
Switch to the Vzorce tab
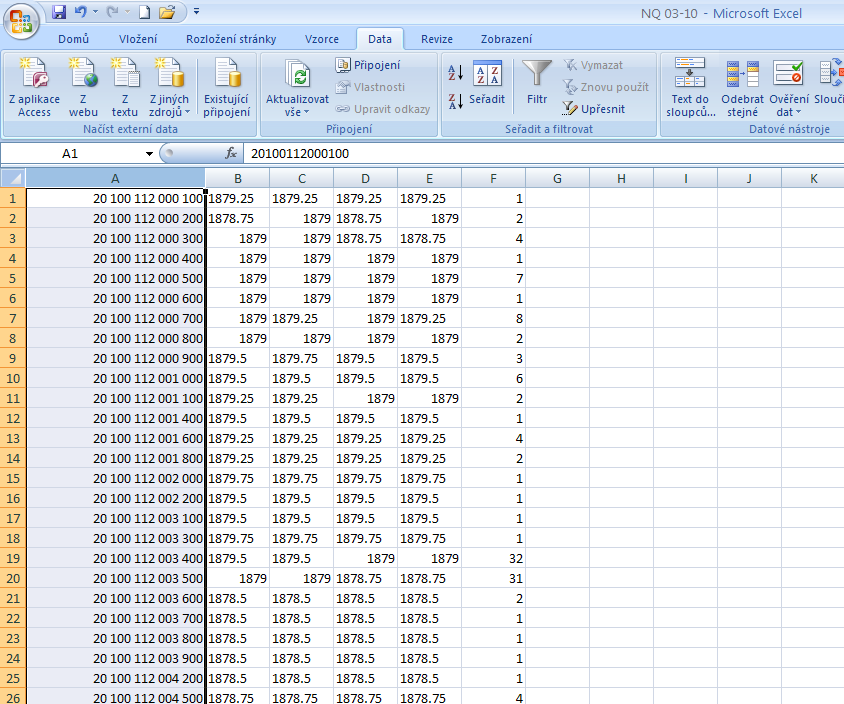321,39
